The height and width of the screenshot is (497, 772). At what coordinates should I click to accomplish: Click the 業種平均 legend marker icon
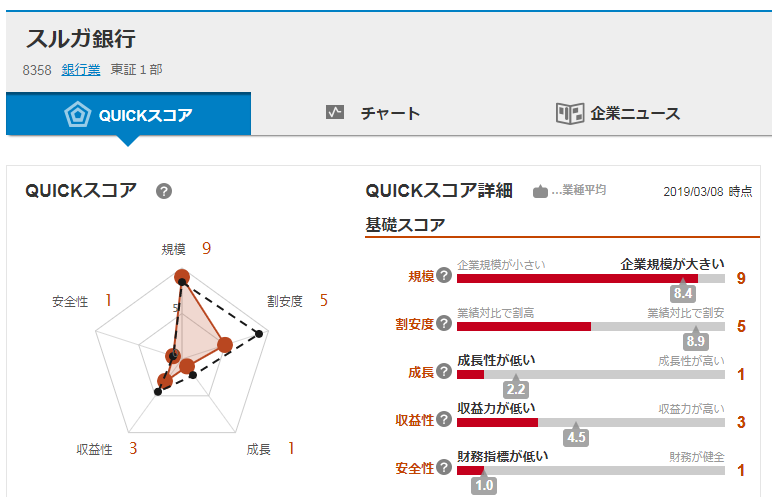pyautogui.click(x=540, y=191)
